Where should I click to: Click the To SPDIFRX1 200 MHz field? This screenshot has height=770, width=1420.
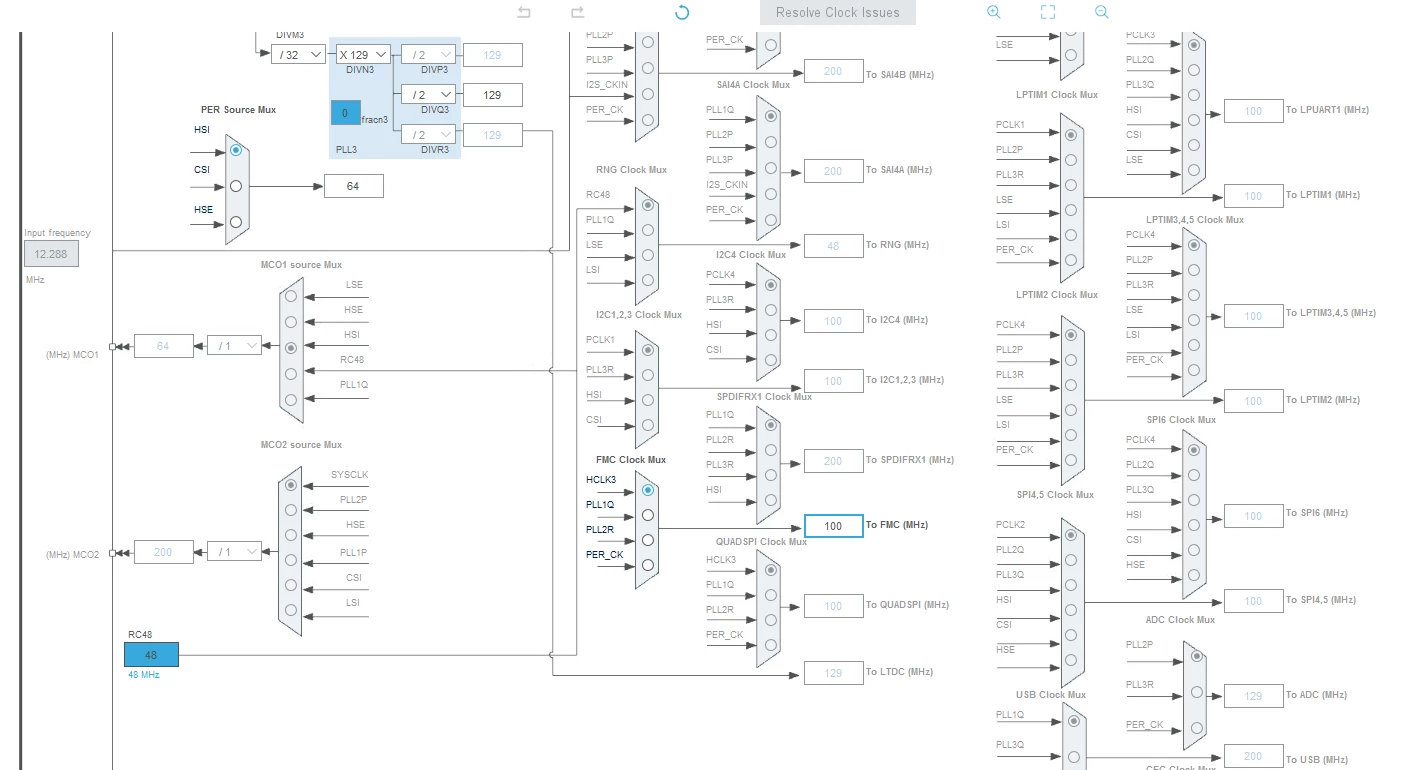(833, 461)
